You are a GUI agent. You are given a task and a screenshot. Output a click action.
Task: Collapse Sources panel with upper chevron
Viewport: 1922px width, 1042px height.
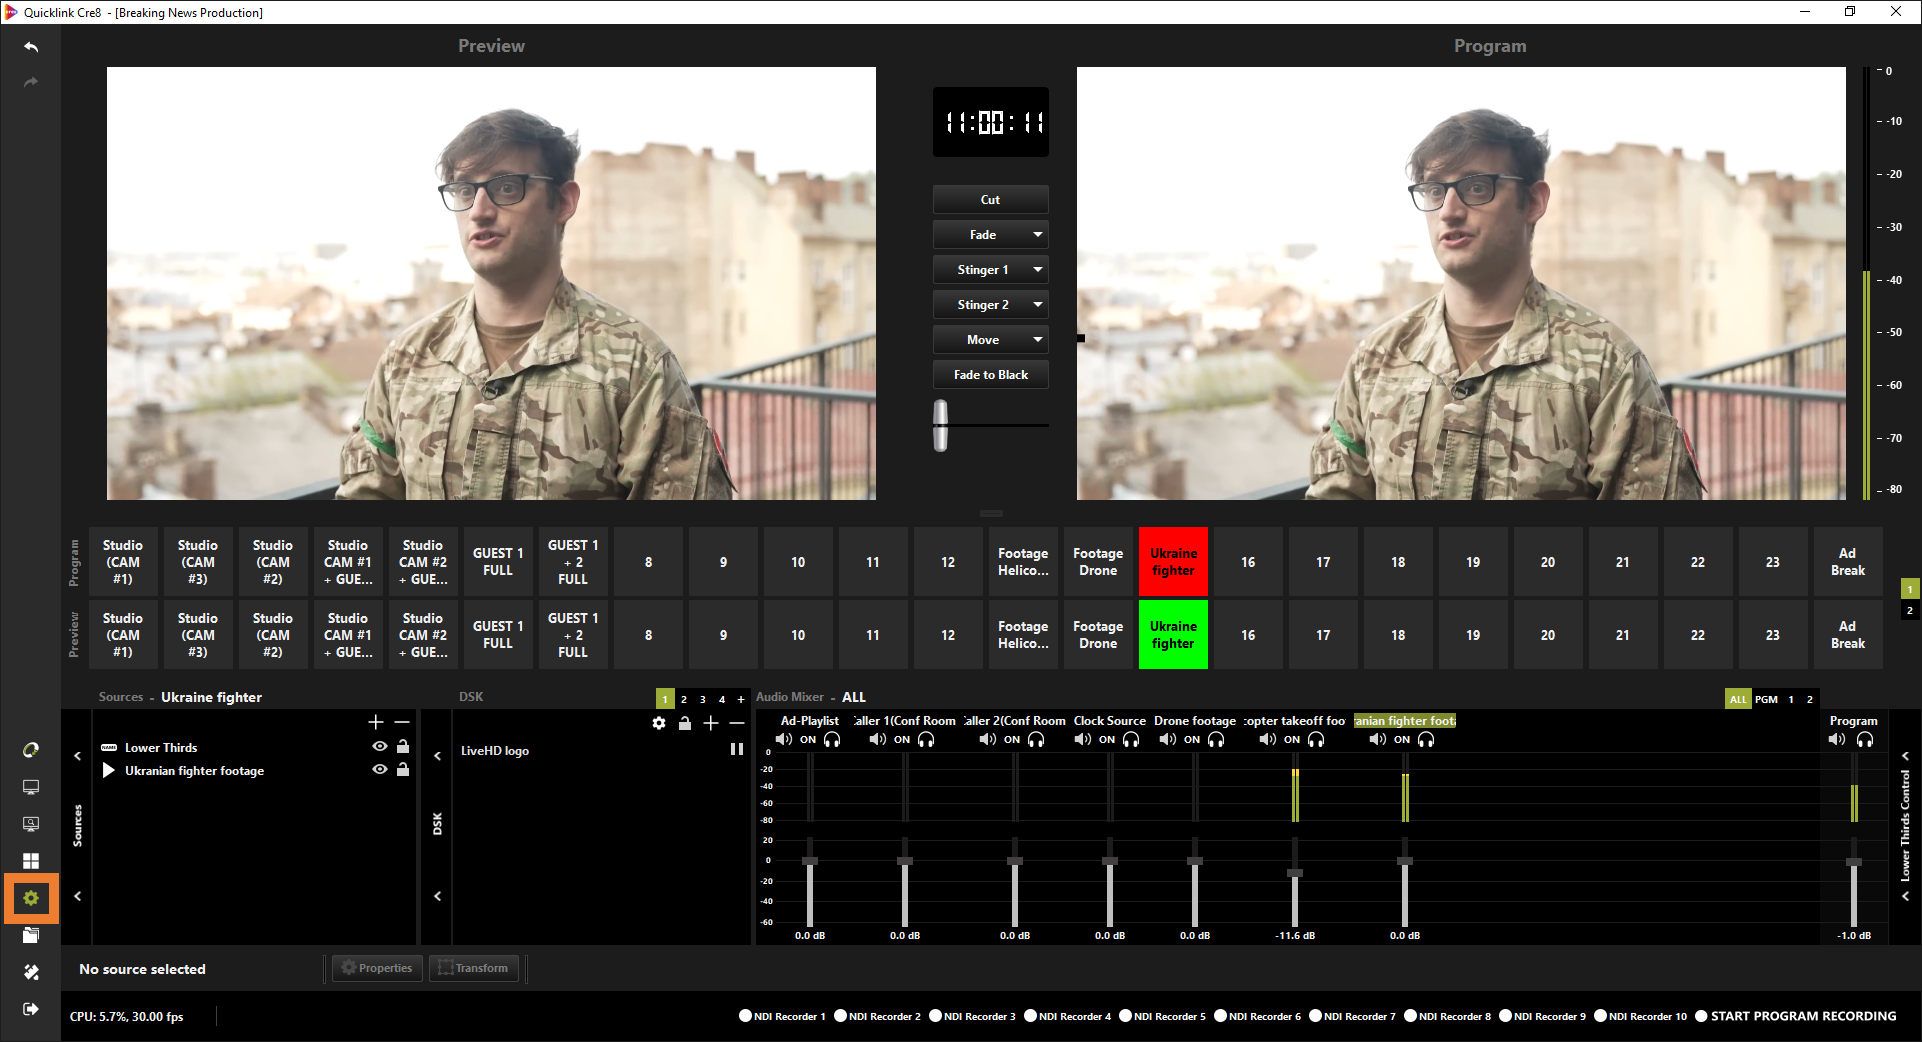tap(77, 756)
